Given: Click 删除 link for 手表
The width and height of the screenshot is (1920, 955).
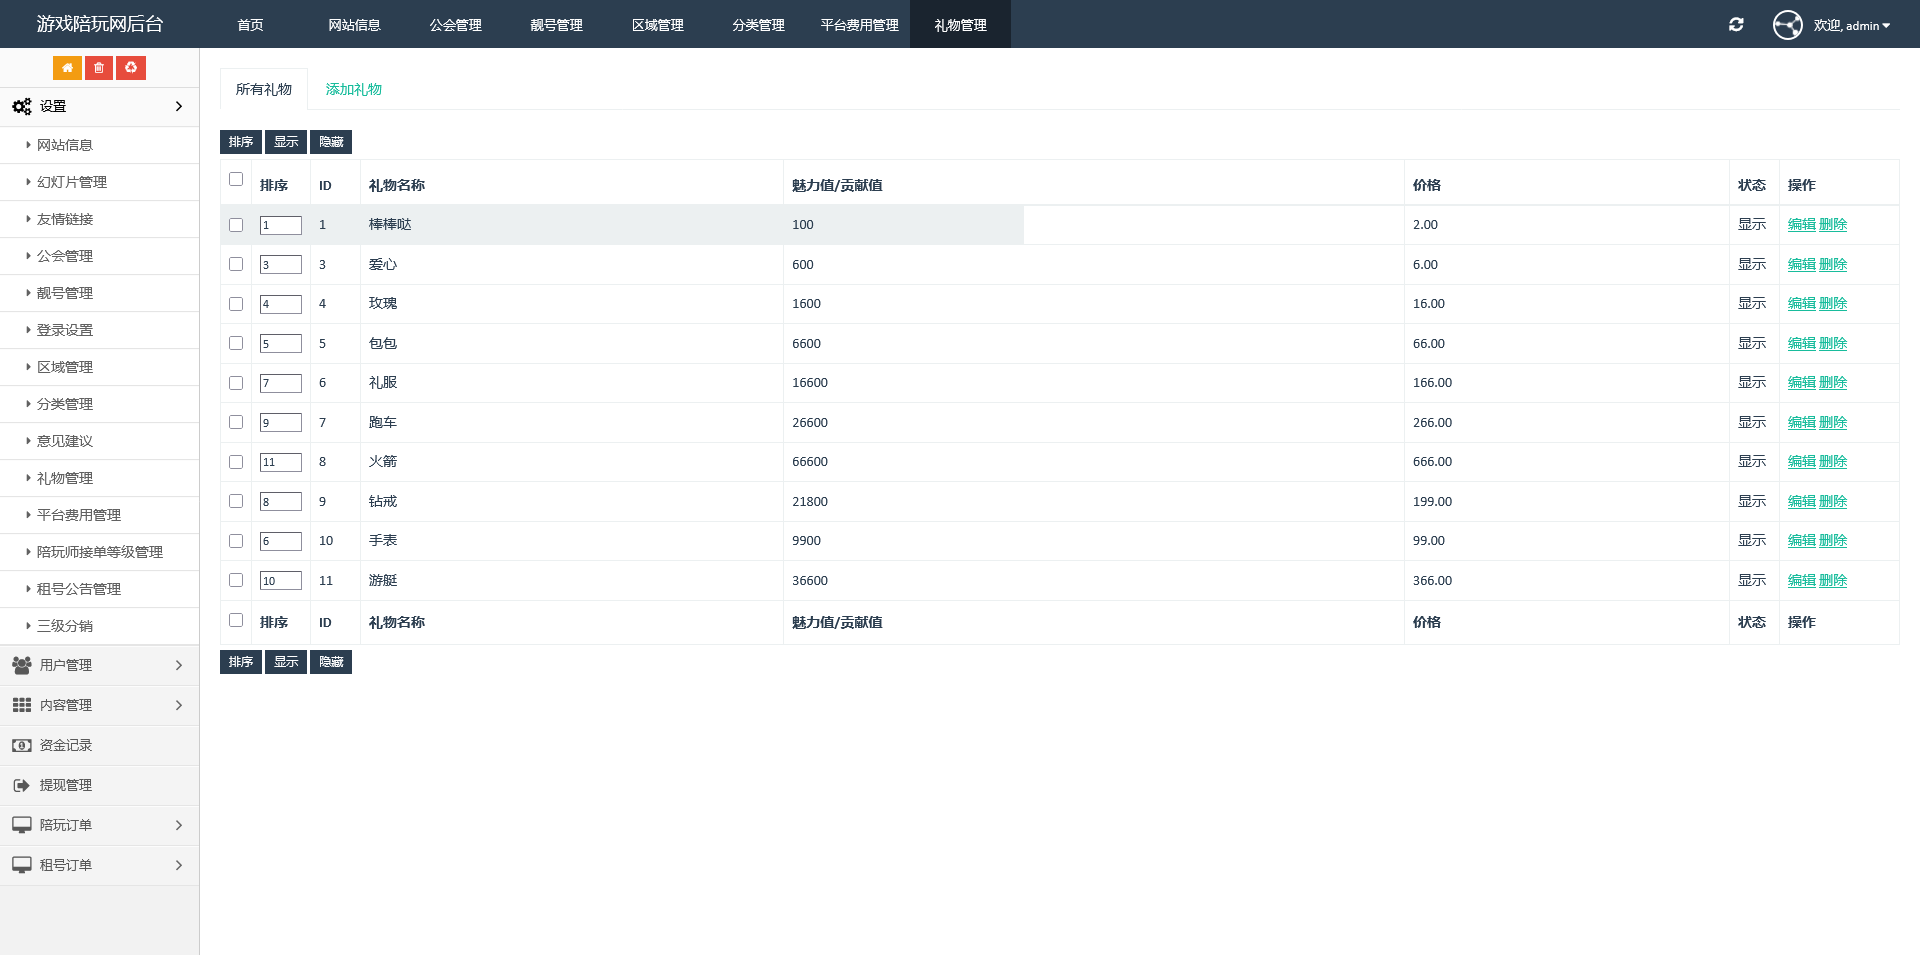Looking at the screenshot, I should (1833, 541).
